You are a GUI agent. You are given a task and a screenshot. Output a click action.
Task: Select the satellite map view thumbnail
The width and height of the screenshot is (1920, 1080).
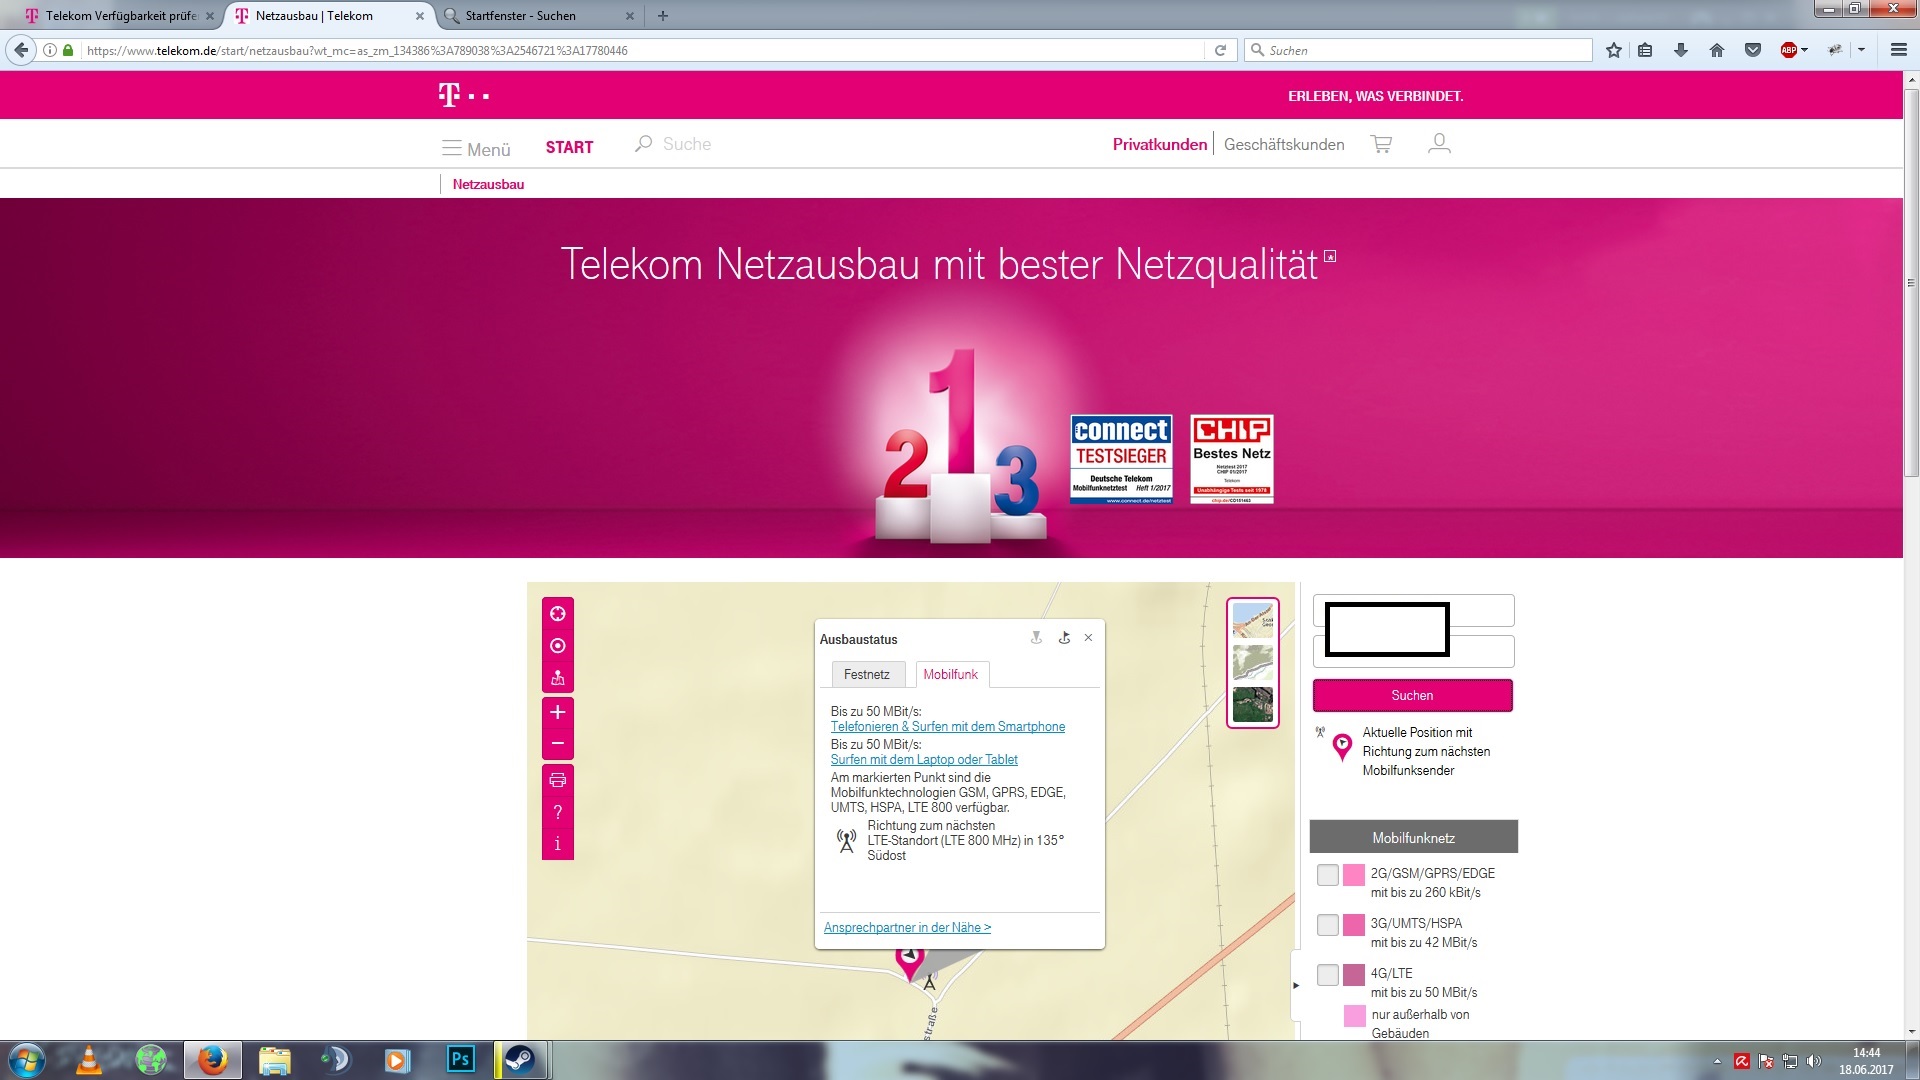tap(1252, 704)
